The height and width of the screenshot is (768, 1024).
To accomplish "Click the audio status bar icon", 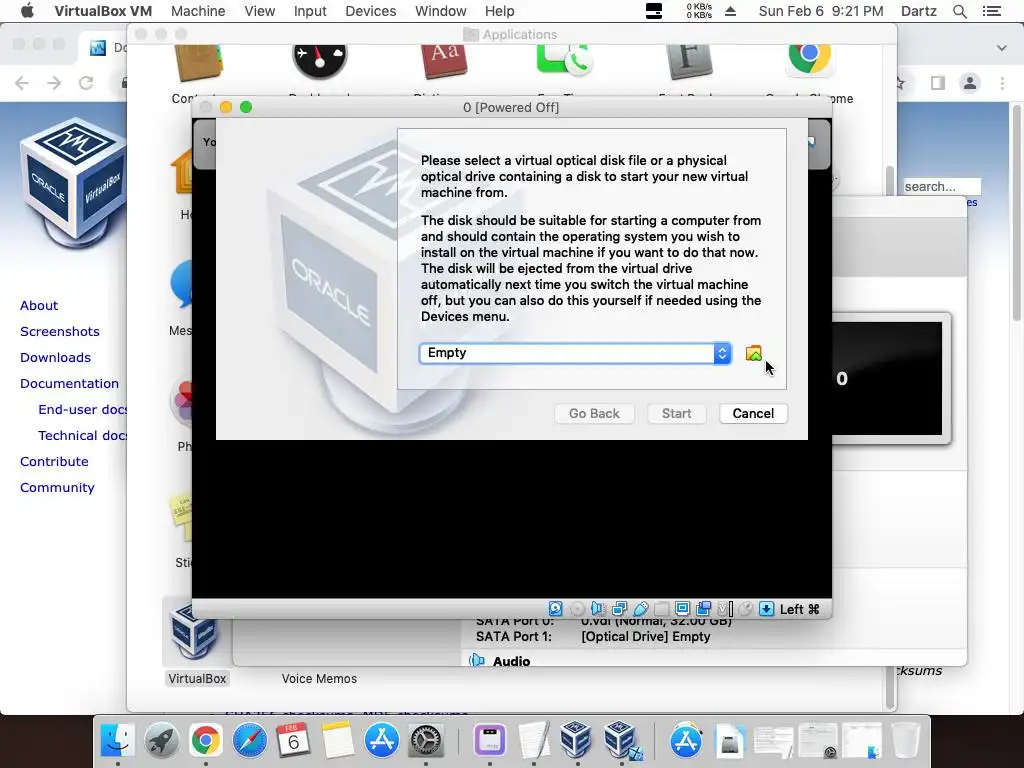I will [x=598, y=609].
